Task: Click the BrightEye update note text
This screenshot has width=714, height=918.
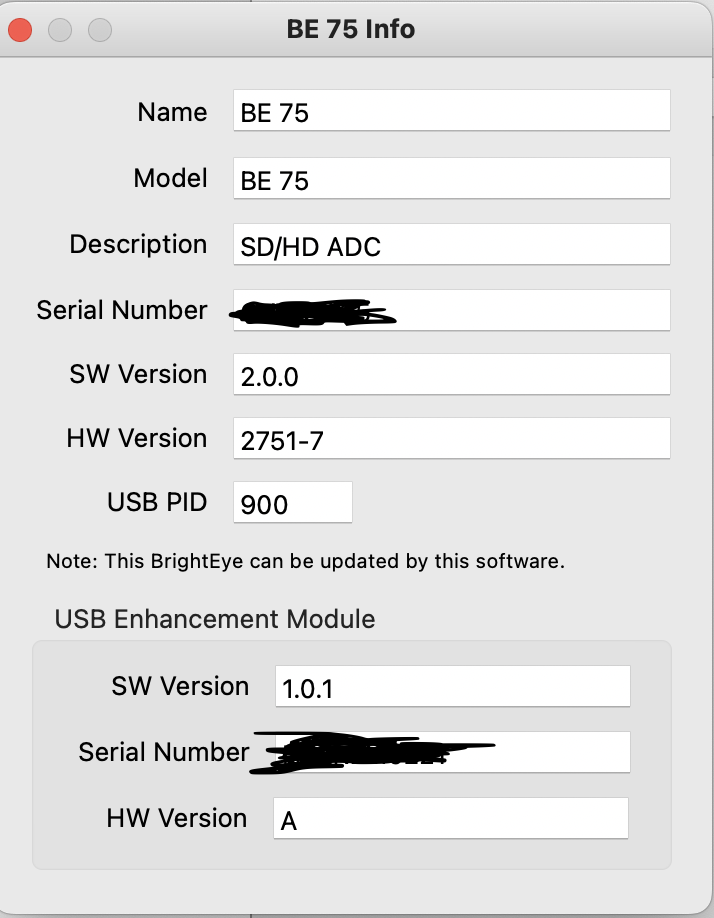Action: click(x=305, y=561)
